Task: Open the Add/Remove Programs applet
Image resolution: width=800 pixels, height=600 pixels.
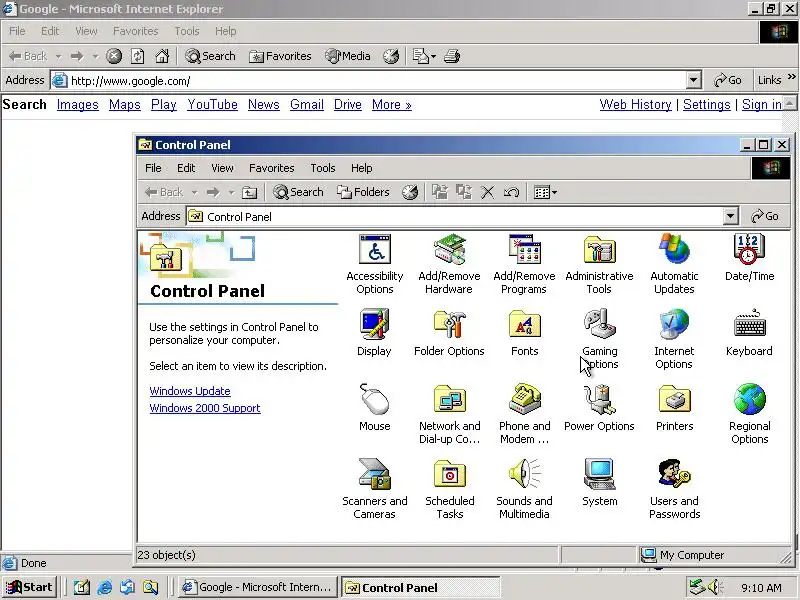Action: tap(524, 264)
